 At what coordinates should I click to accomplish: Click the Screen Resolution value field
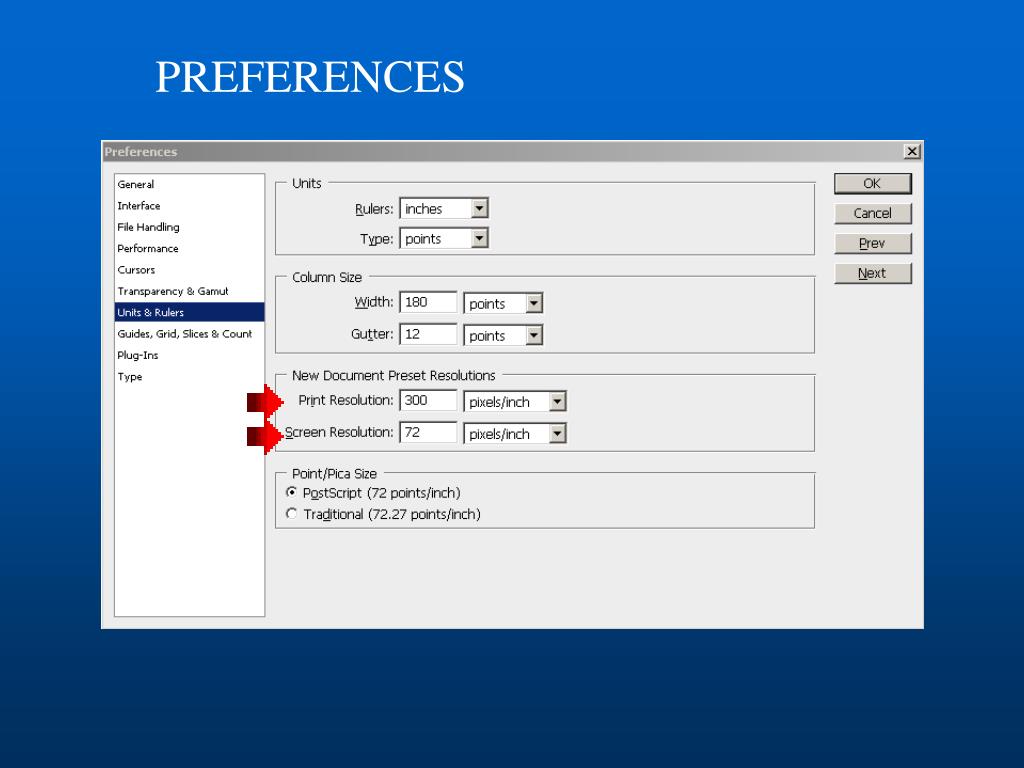tap(428, 432)
